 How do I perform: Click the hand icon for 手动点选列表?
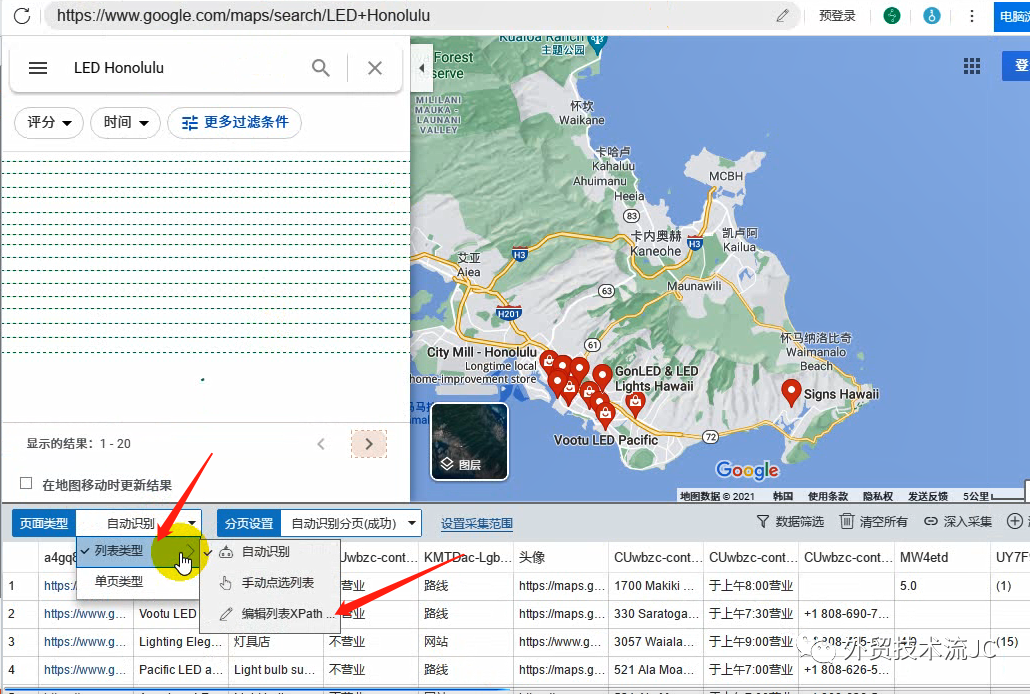[226, 583]
